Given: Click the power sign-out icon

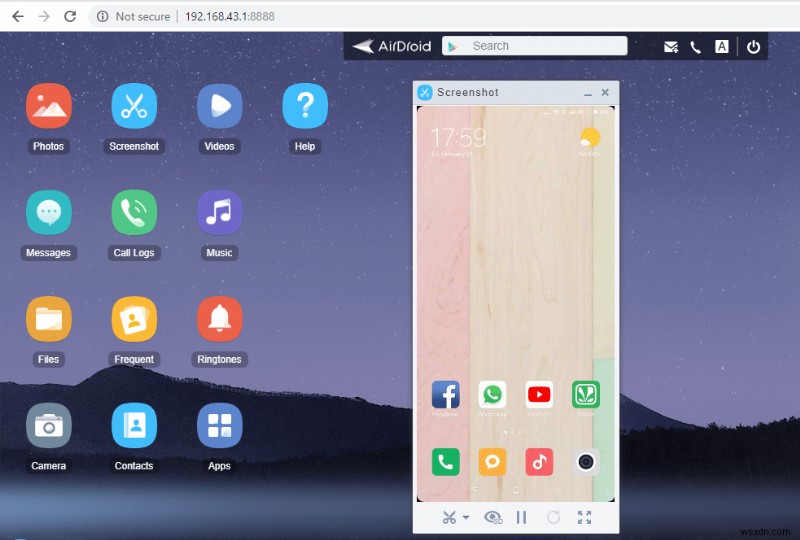Looking at the screenshot, I should point(753,46).
